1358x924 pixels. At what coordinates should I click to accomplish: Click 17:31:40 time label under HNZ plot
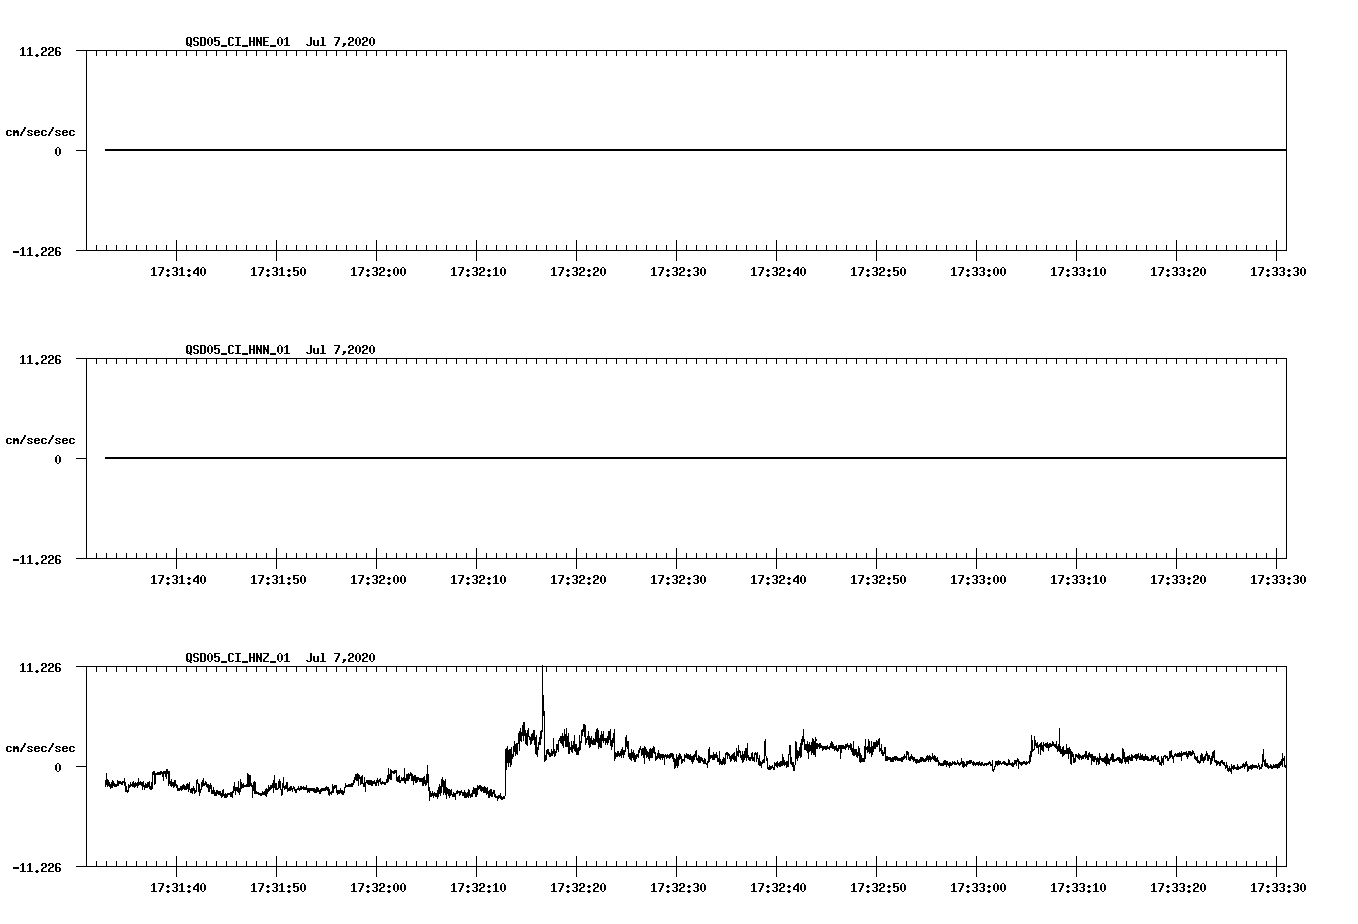178,887
